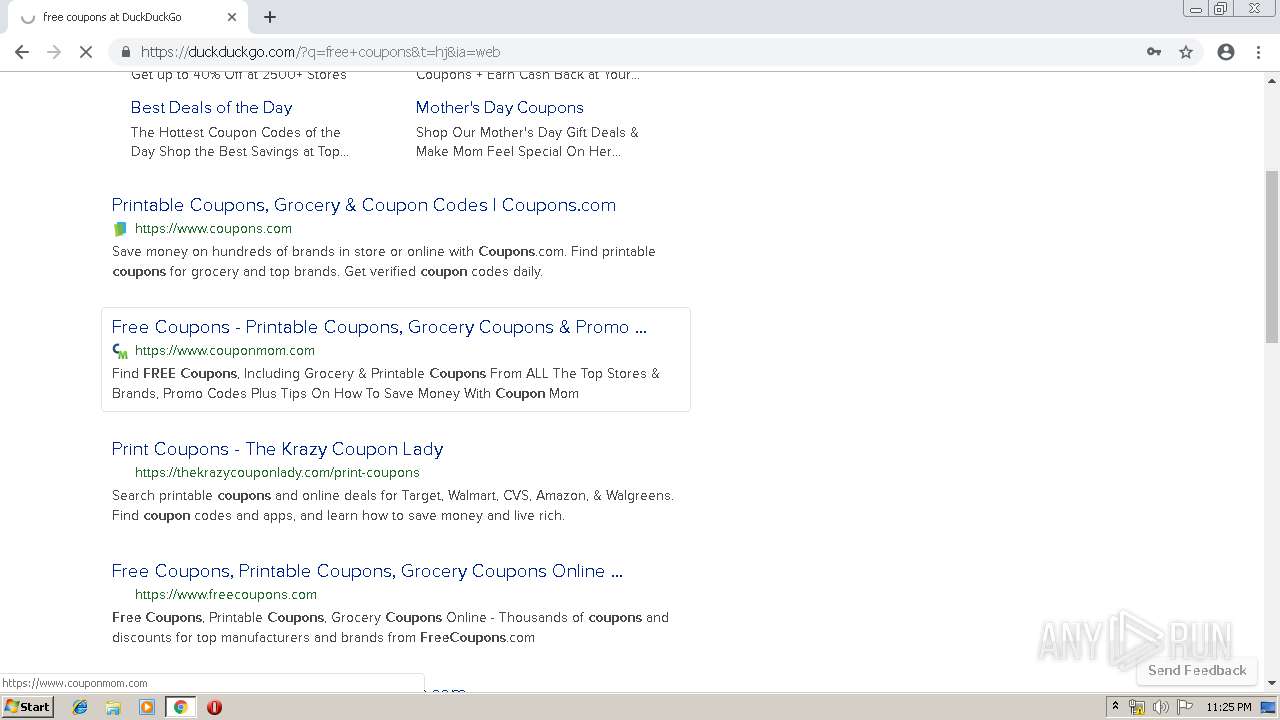Open the FreeCoupons.com result title
The width and height of the screenshot is (1280, 720).
tap(367, 571)
